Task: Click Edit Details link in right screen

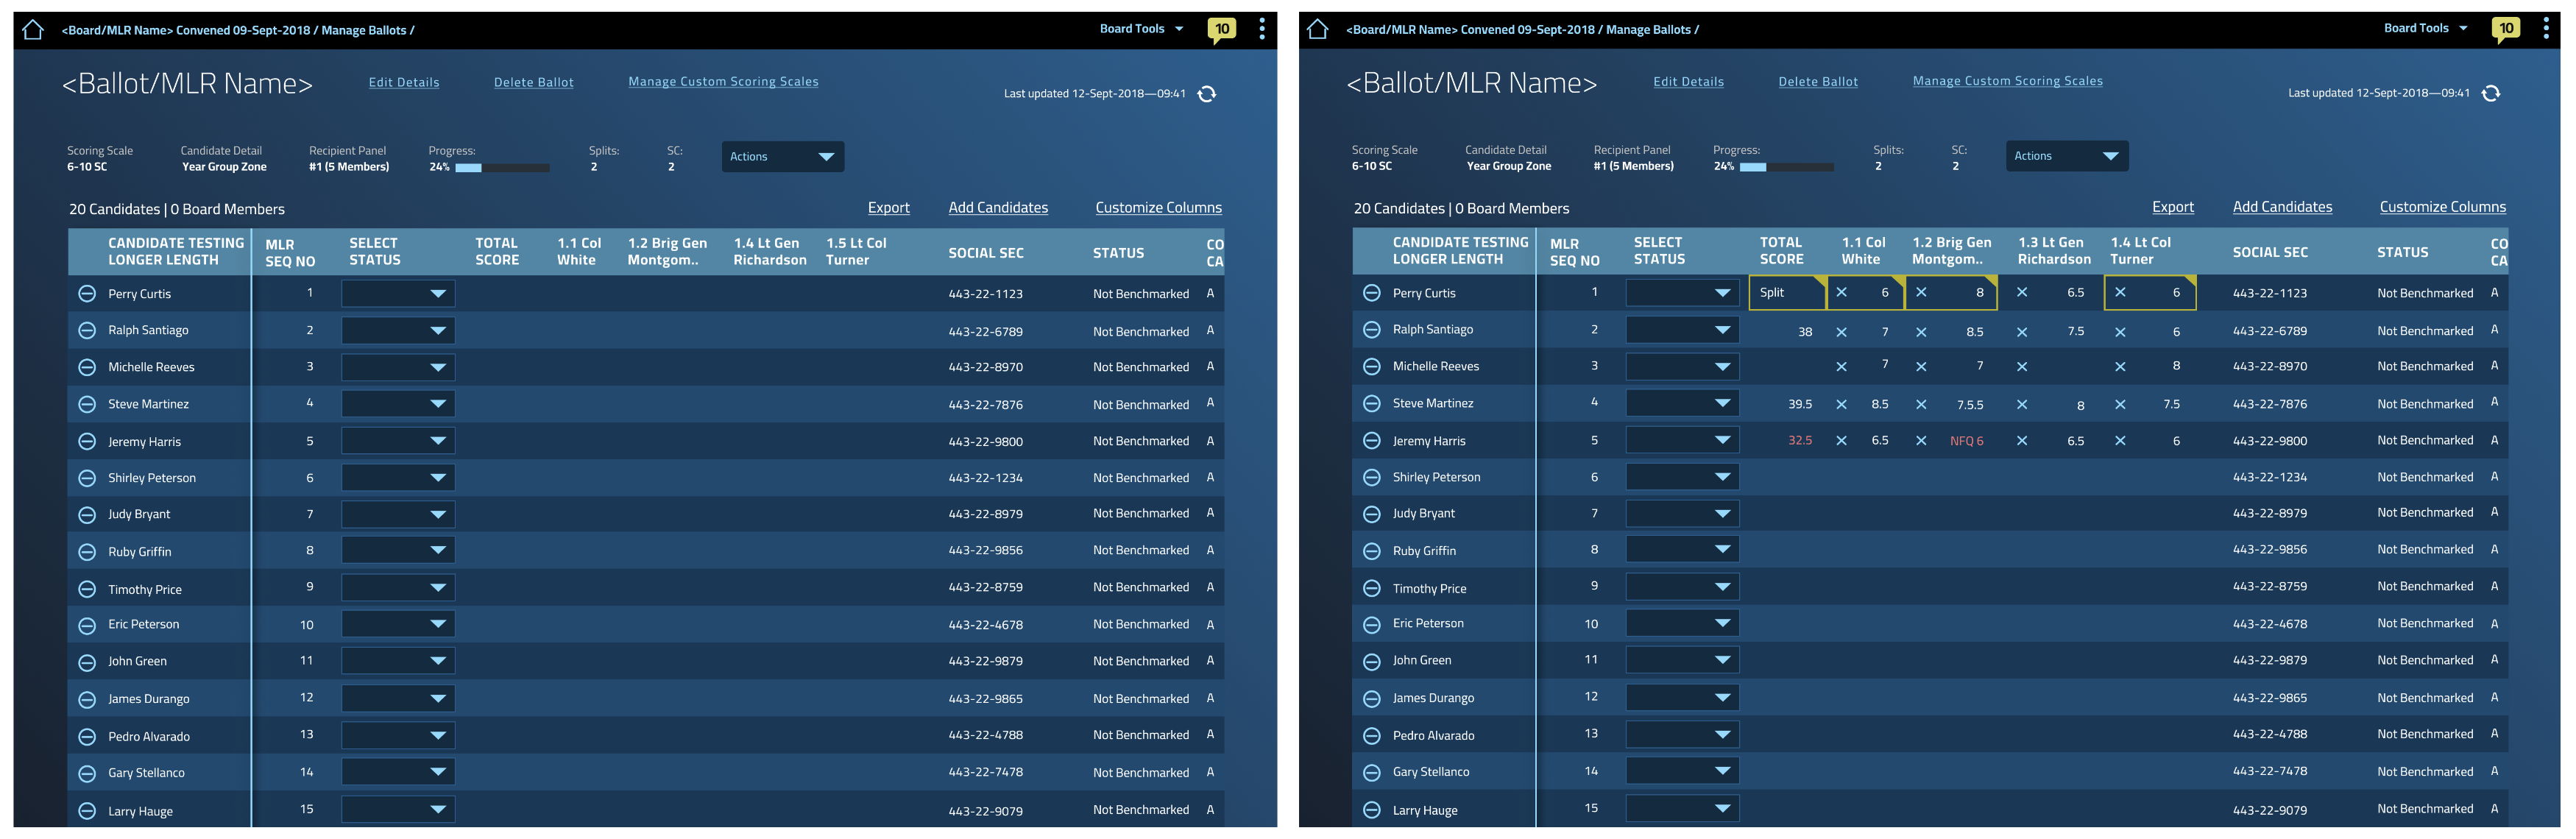Action: click(x=1688, y=82)
